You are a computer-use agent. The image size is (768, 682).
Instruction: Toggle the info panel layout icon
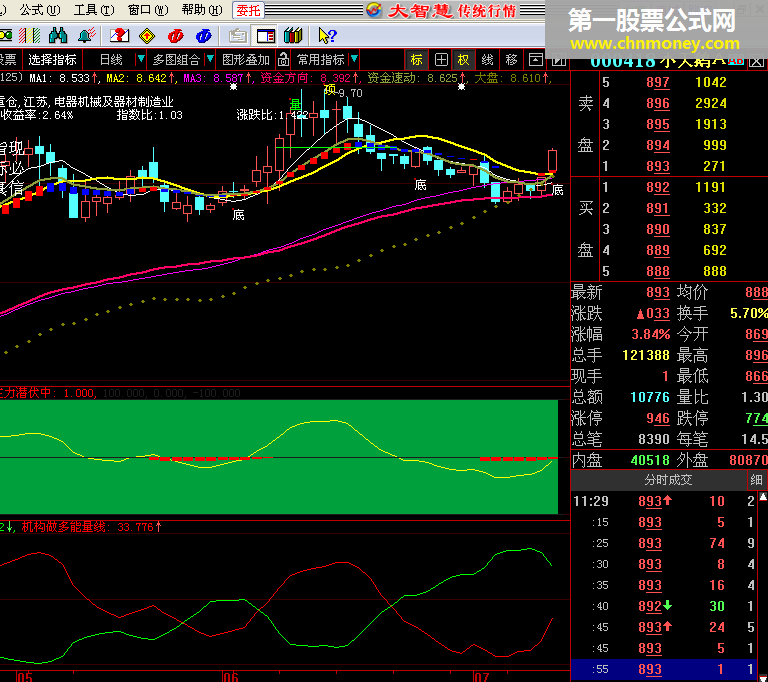pos(265,35)
